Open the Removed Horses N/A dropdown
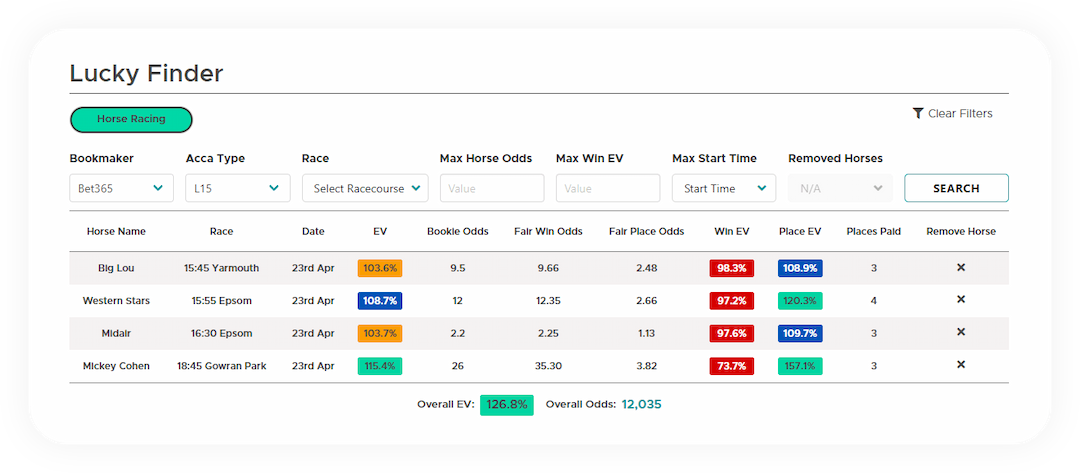This screenshot has width=1080, height=473. pyautogui.click(x=840, y=188)
